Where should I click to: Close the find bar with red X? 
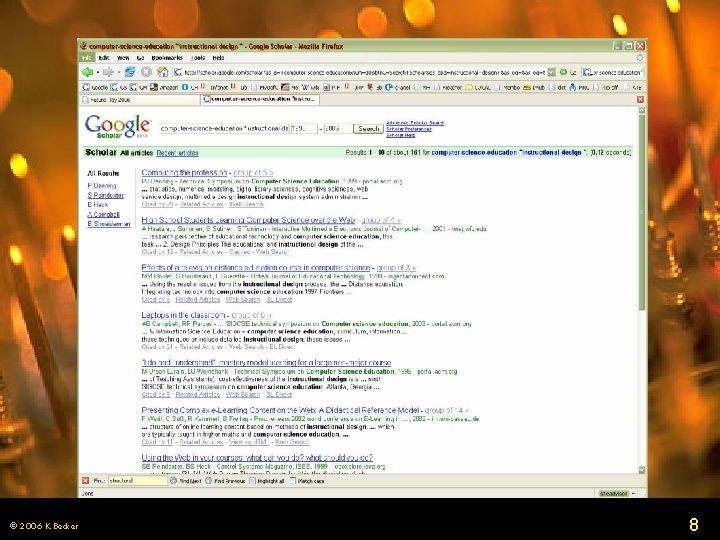pyautogui.click(x=85, y=480)
